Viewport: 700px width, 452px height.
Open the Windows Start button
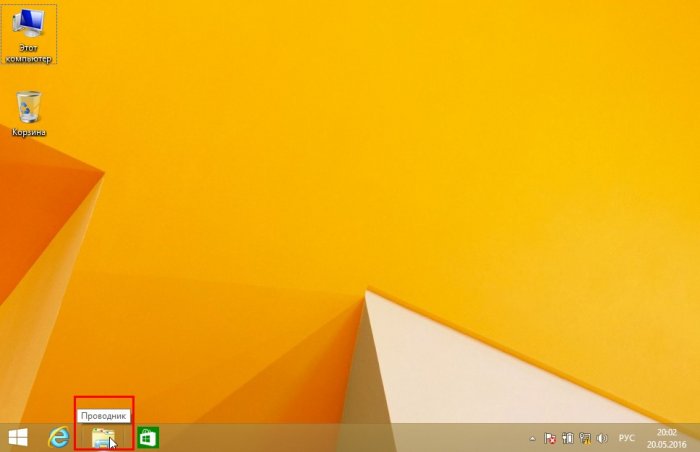(18, 438)
